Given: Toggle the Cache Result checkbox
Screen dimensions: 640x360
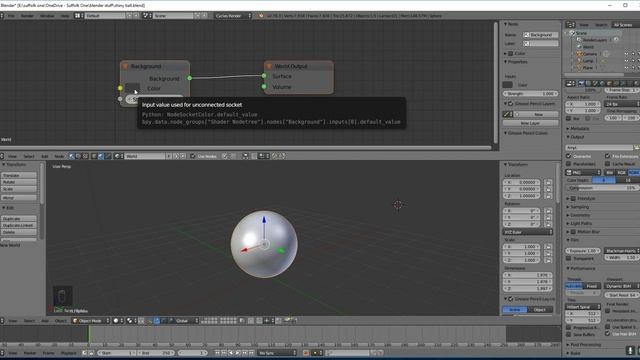Looking at the screenshot, I should pyautogui.click(x=607, y=164).
